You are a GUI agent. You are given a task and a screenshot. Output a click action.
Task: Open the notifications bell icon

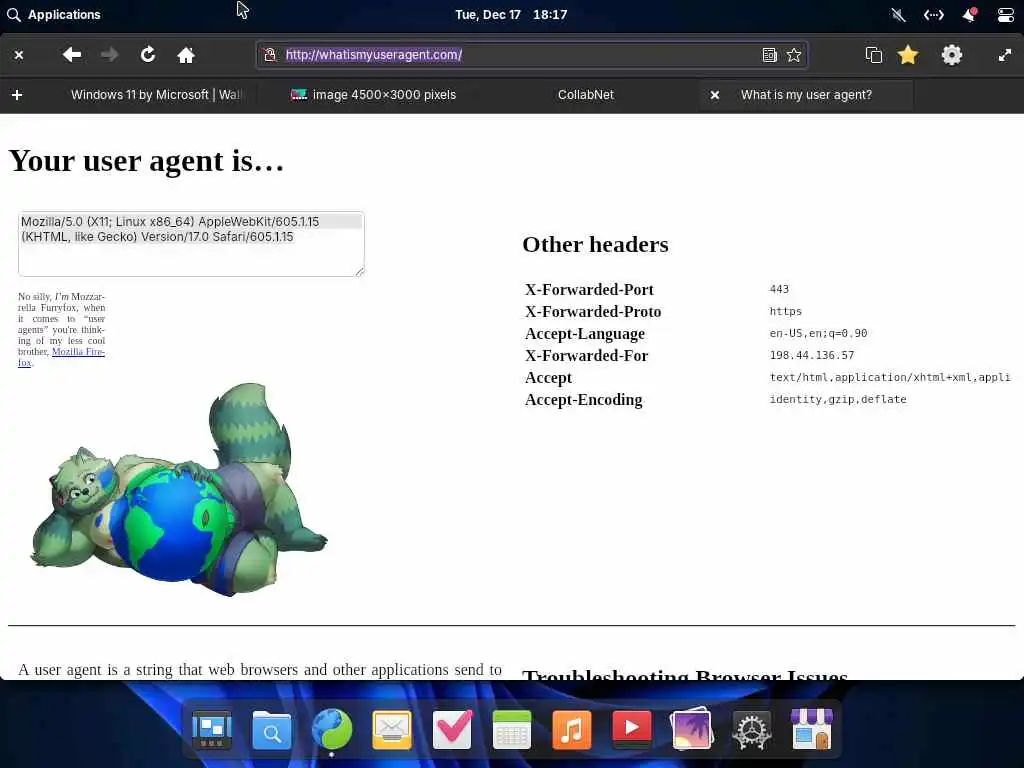pos(970,14)
